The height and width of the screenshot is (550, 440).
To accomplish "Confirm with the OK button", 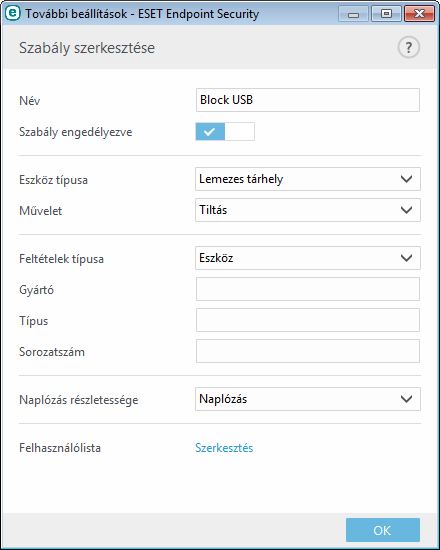I will coord(383,530).
